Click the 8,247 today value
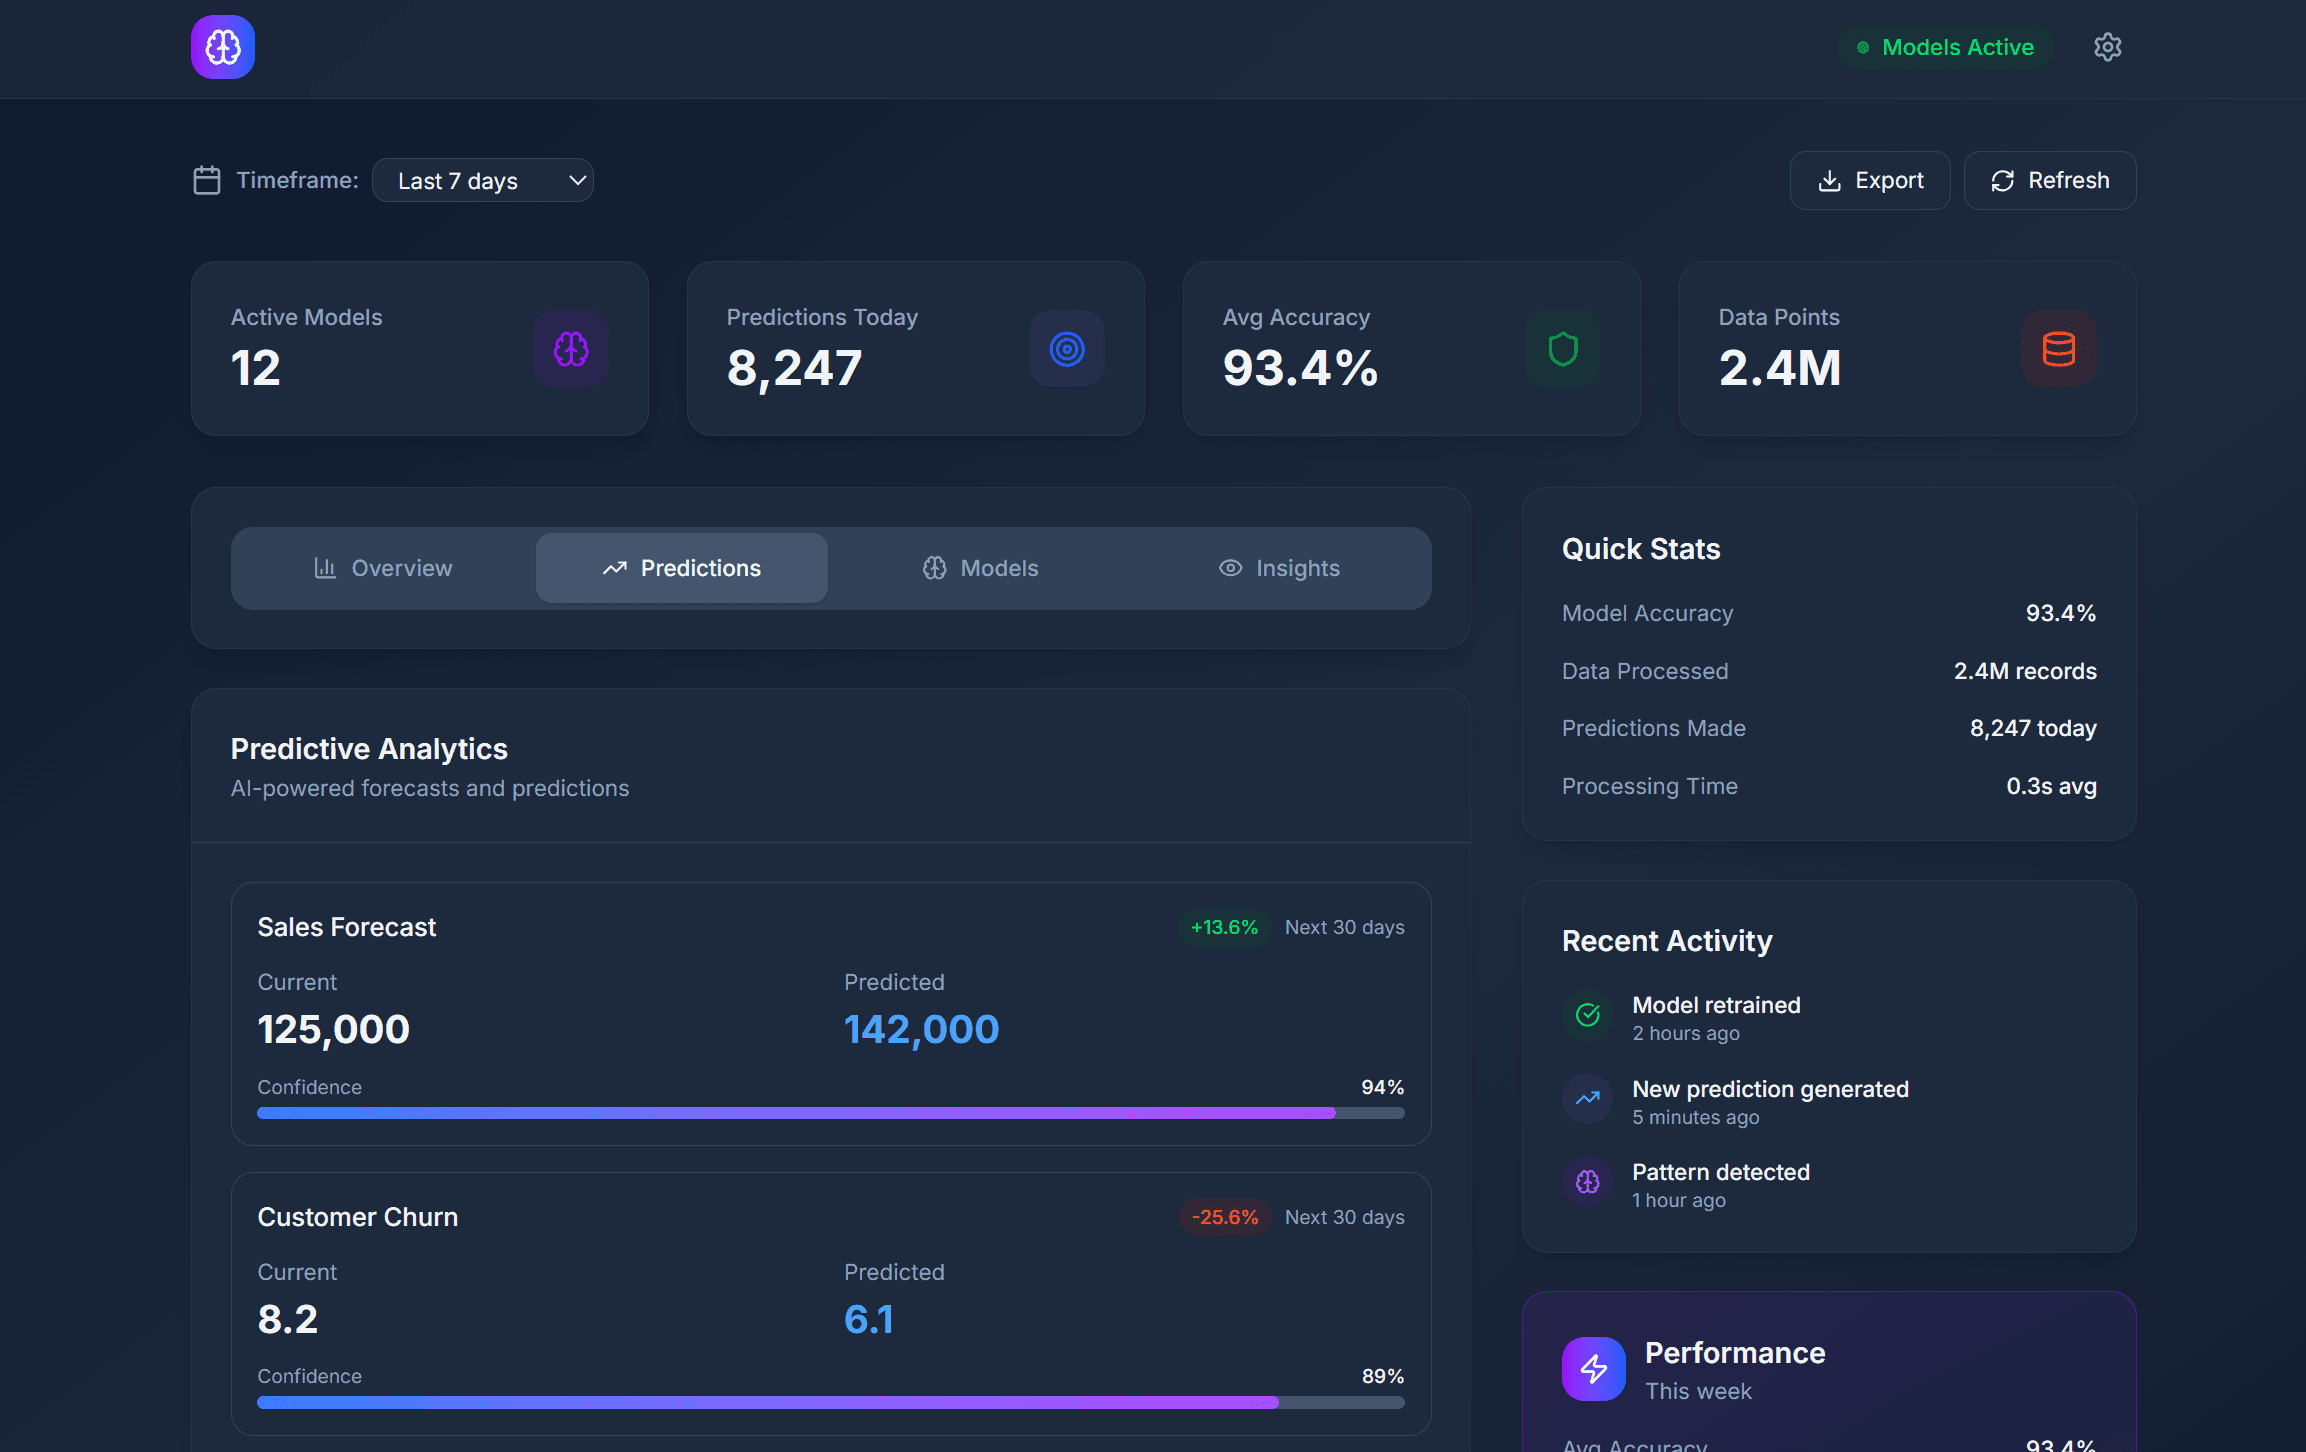The image size is (2306, 1452). [x=2033, y=728]
